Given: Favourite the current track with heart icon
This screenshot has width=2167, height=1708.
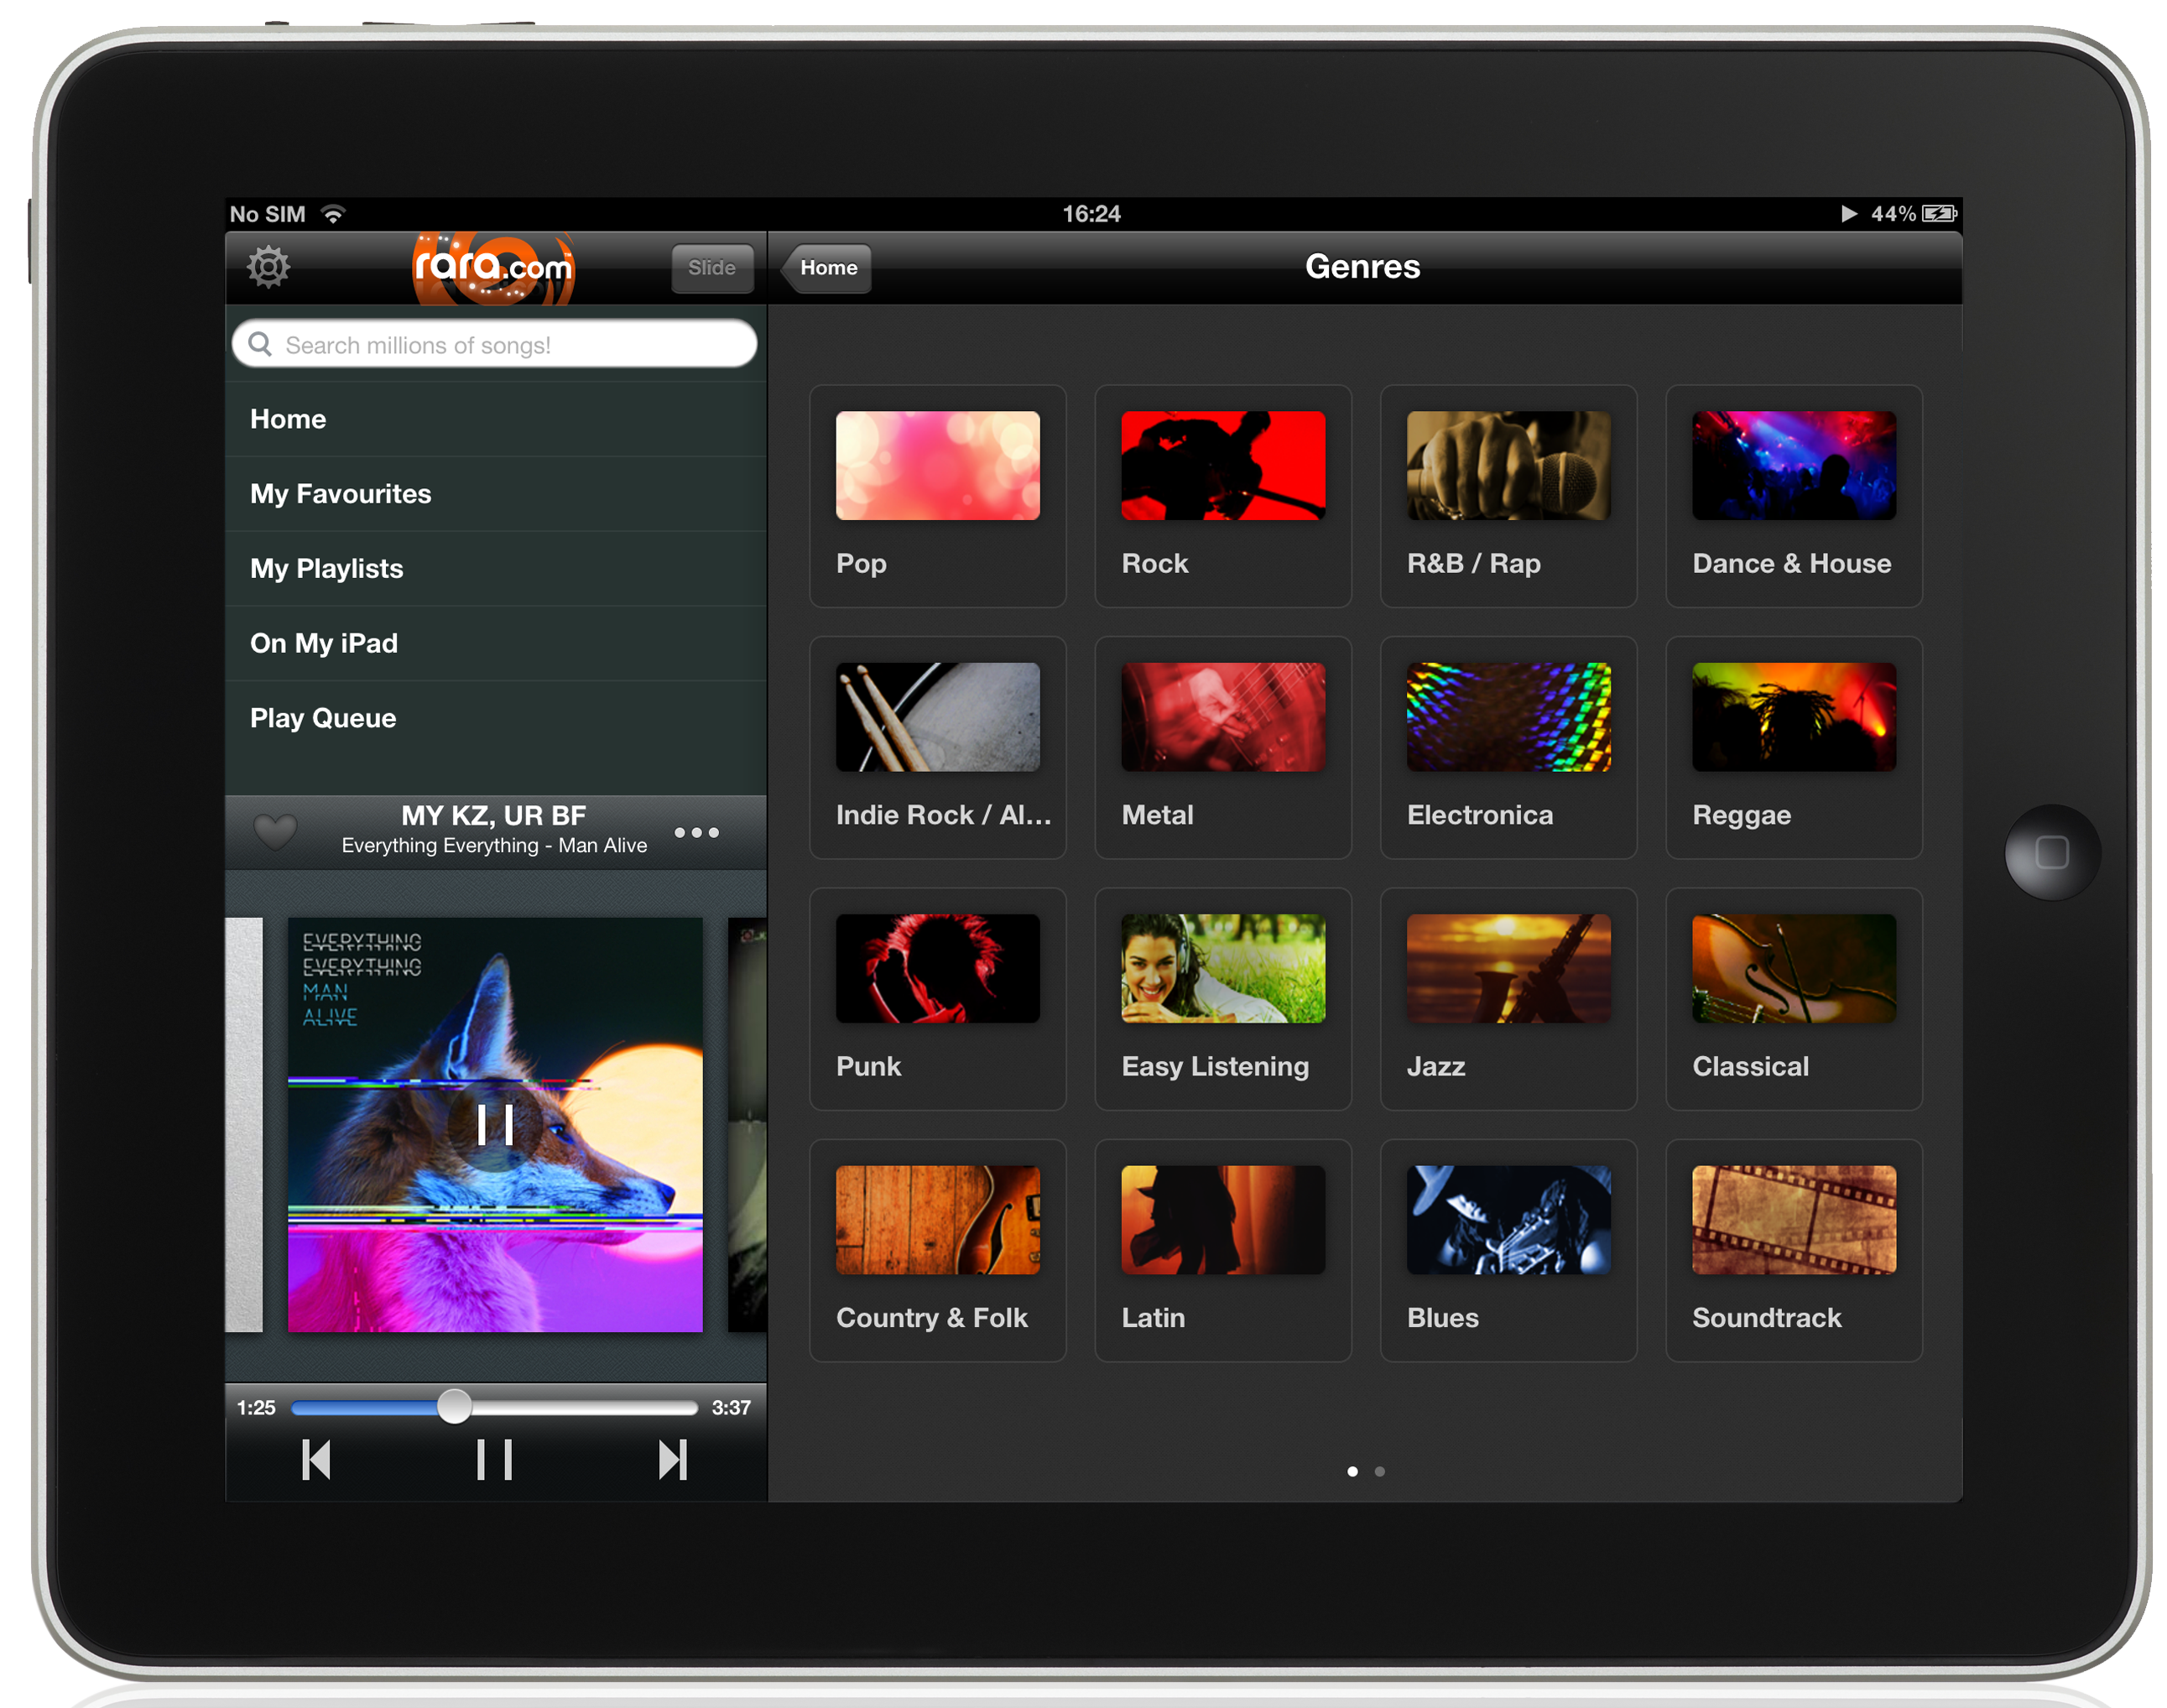Looking at the screenshot, I should click(x=274, y=831).
